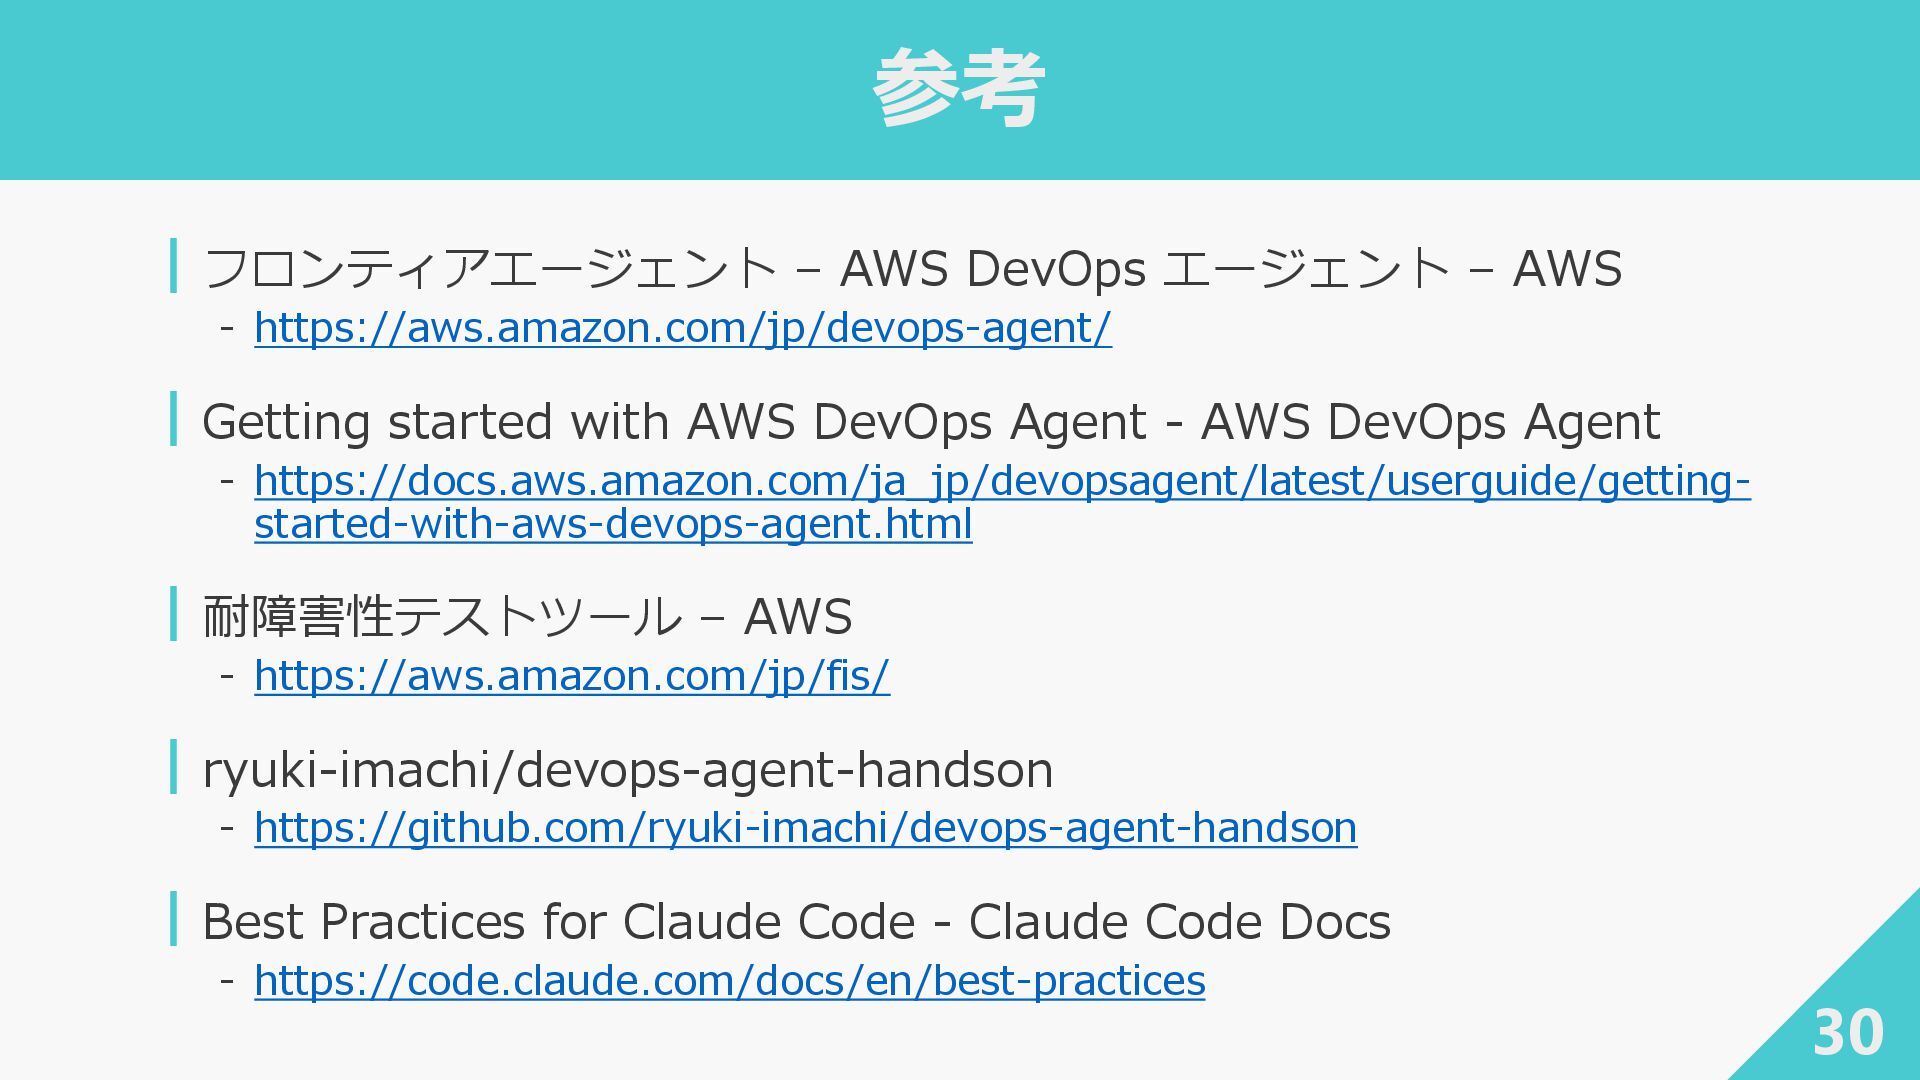Image resolution: width=1920 pixels, height=1080 pixels.
Task: Select the ryuki-imachi/devops-agent-handson heading
Action: [x=627, y=769]
